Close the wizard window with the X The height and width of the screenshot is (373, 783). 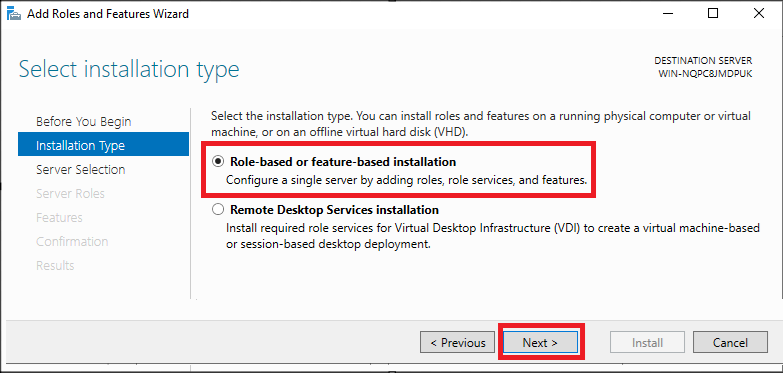pyautogui.click(x=759, y=13)
